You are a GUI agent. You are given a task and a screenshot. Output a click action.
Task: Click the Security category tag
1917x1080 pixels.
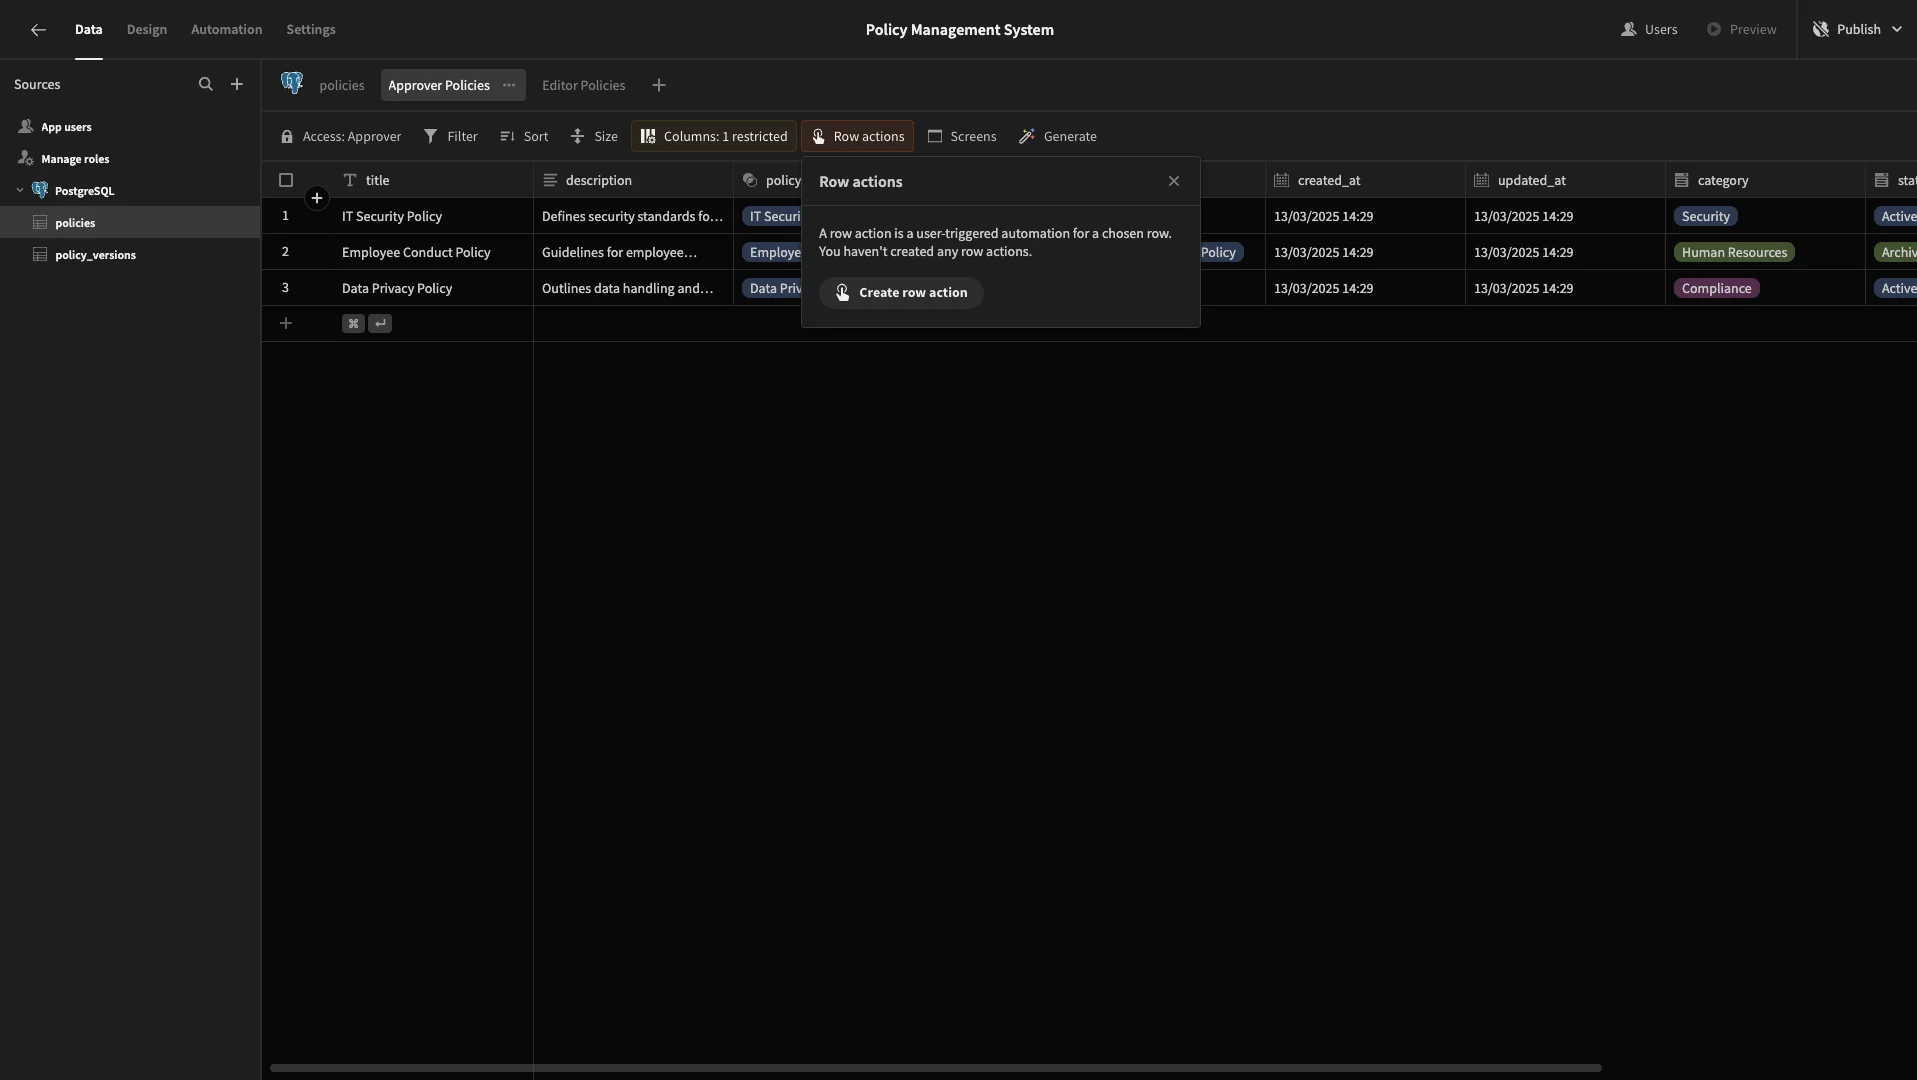(x=1705, y=216)
